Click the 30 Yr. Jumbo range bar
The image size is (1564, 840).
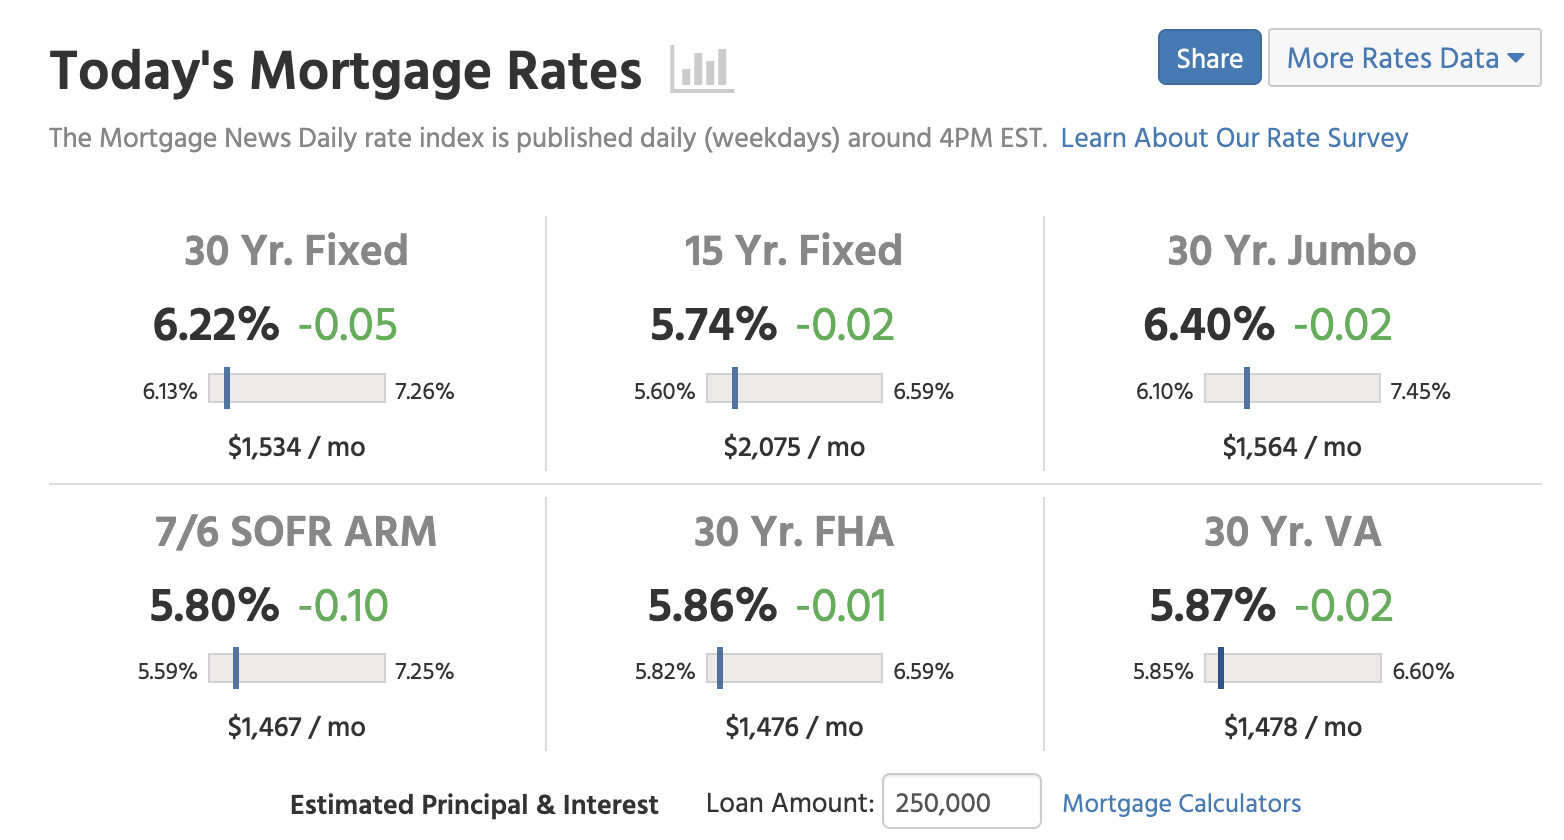[1292, 389]
